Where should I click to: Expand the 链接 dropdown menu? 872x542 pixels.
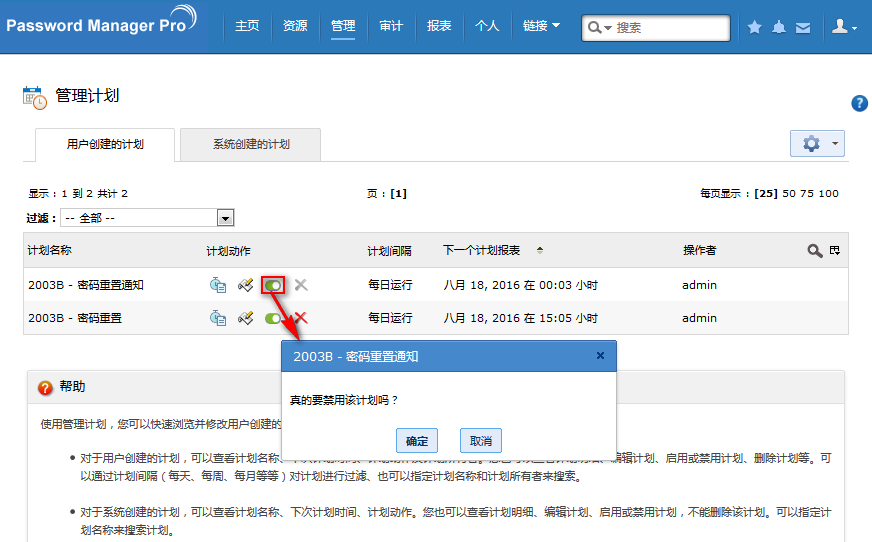(541, 26)
